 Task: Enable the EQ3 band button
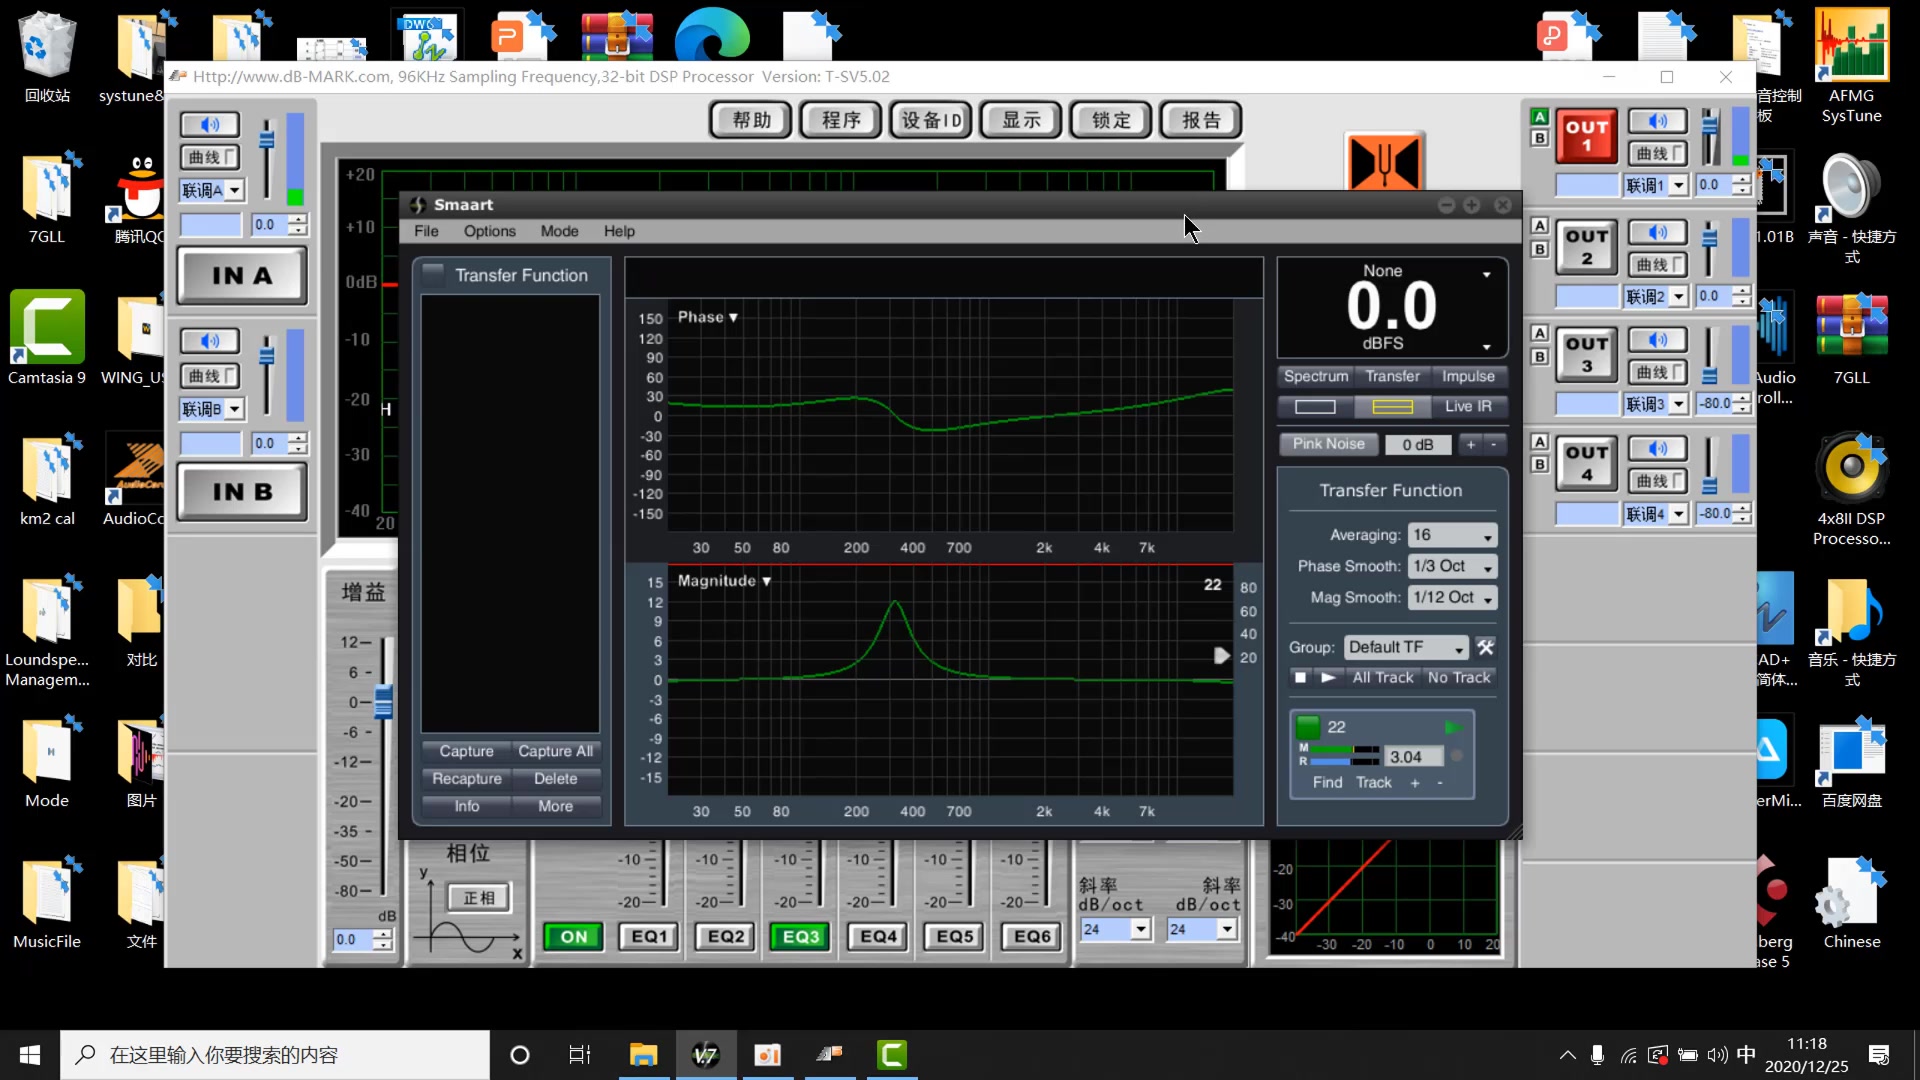[x=800, y=936]
